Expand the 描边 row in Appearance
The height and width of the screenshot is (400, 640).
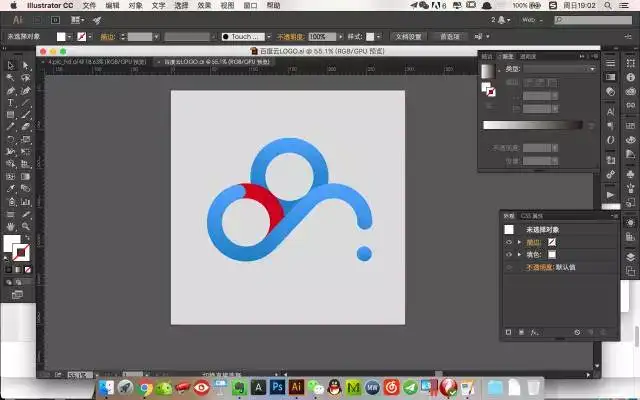pyautogui.click(x=519, y=242)
